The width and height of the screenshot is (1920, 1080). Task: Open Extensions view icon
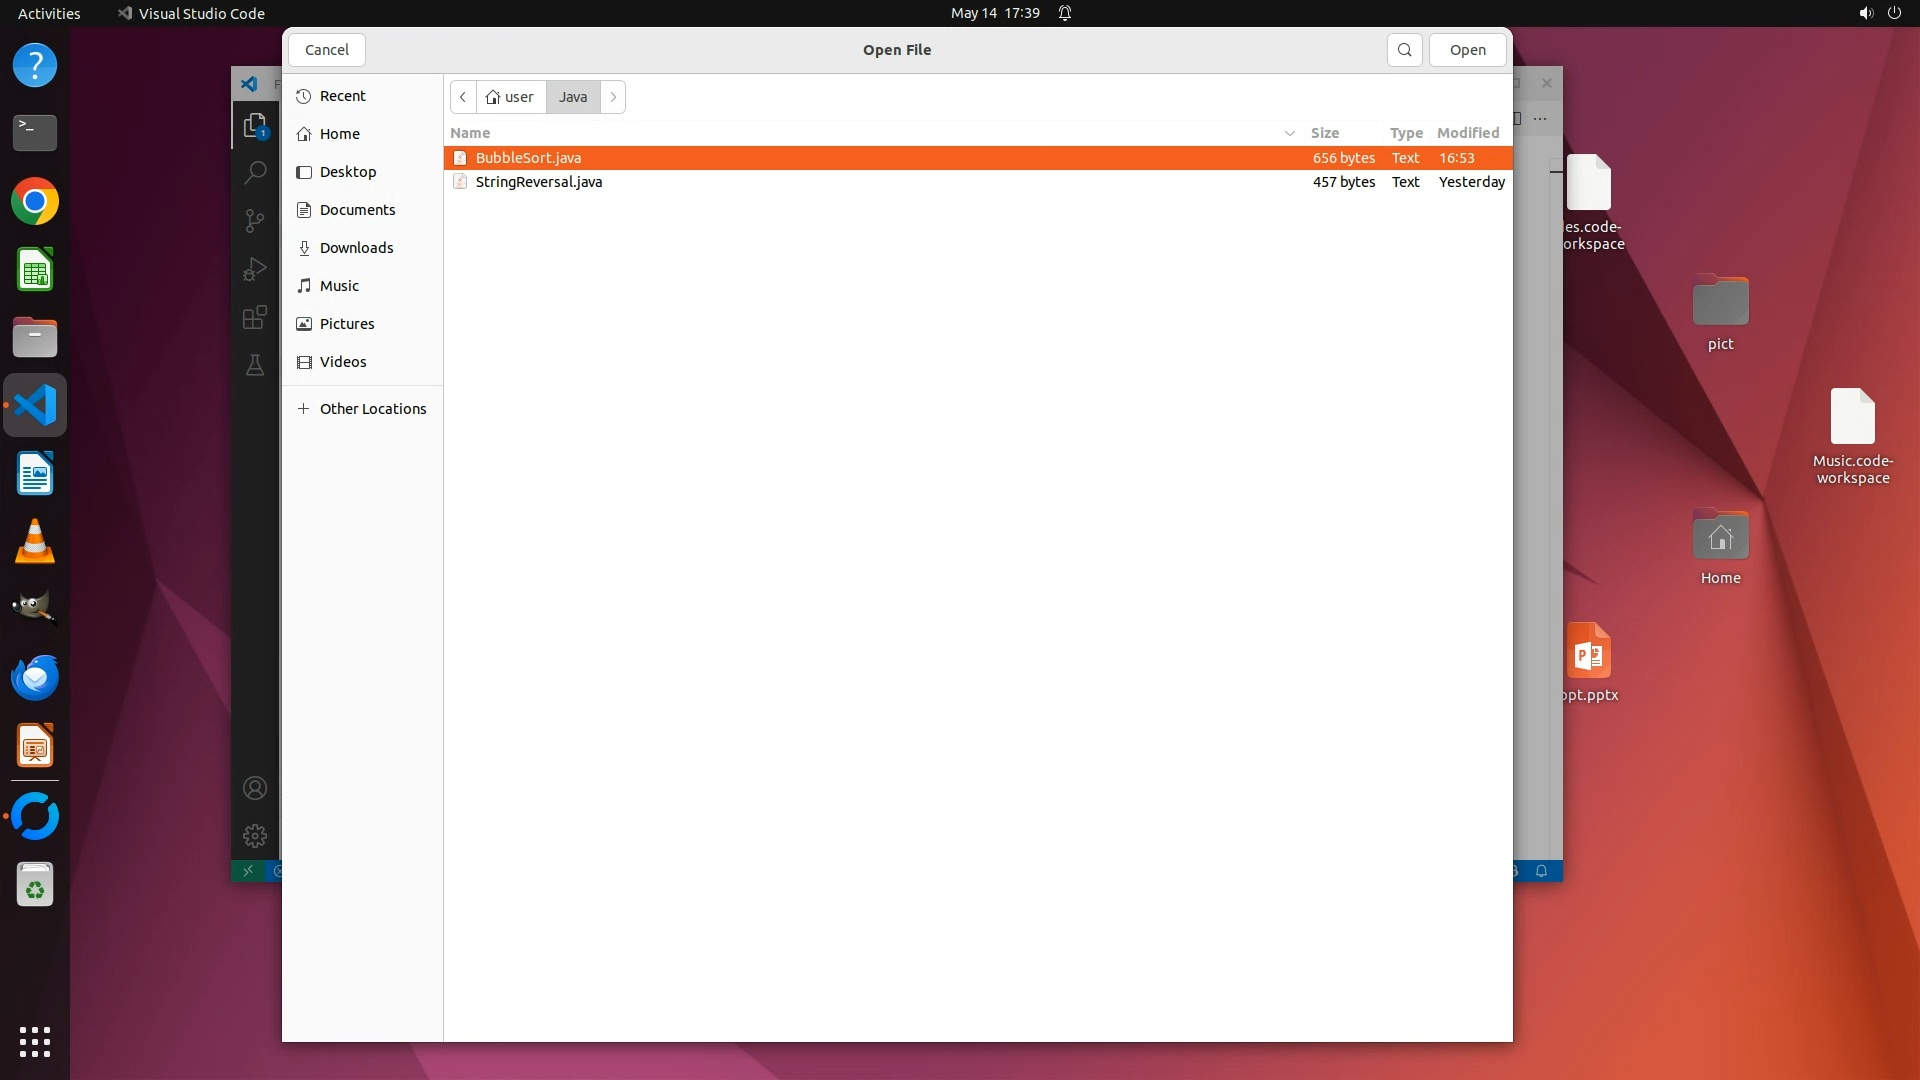[x=255, y=317]
